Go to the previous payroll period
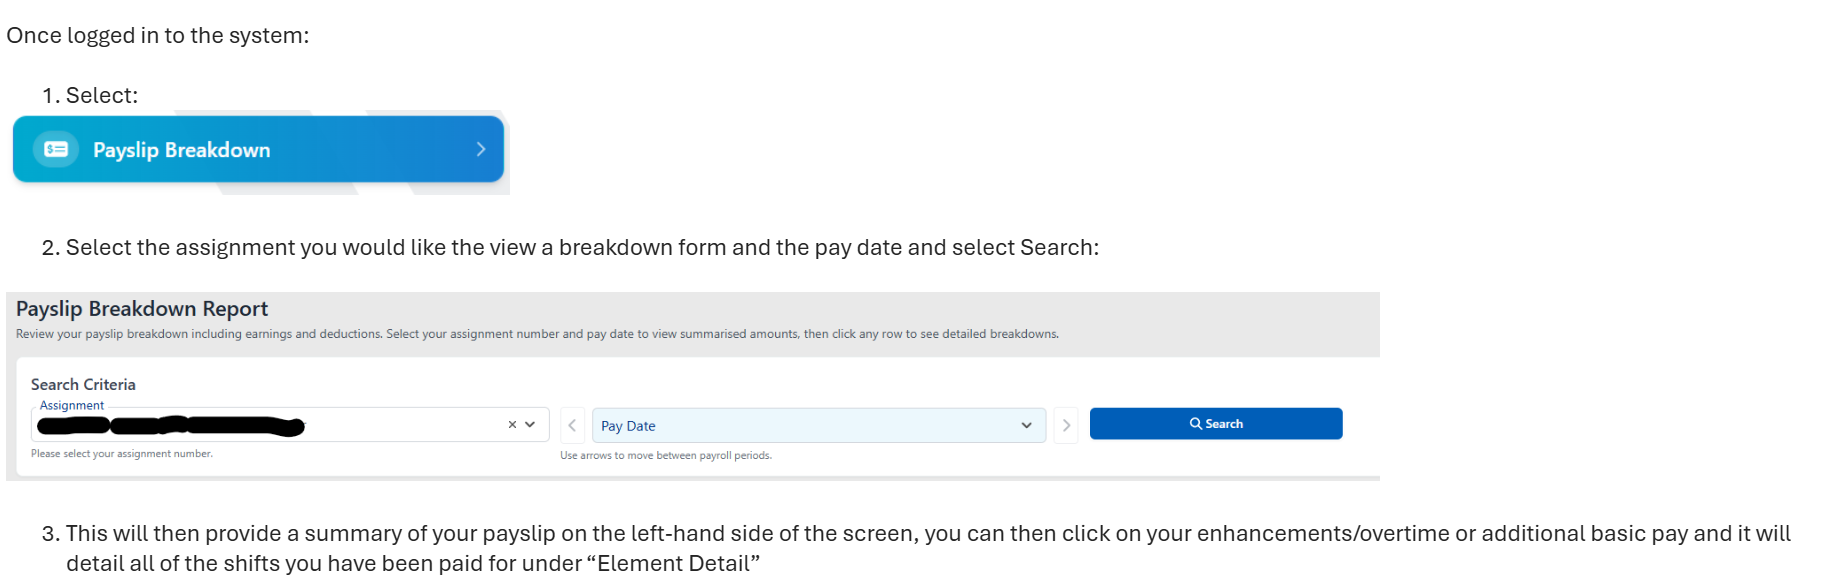 (572, 425)
